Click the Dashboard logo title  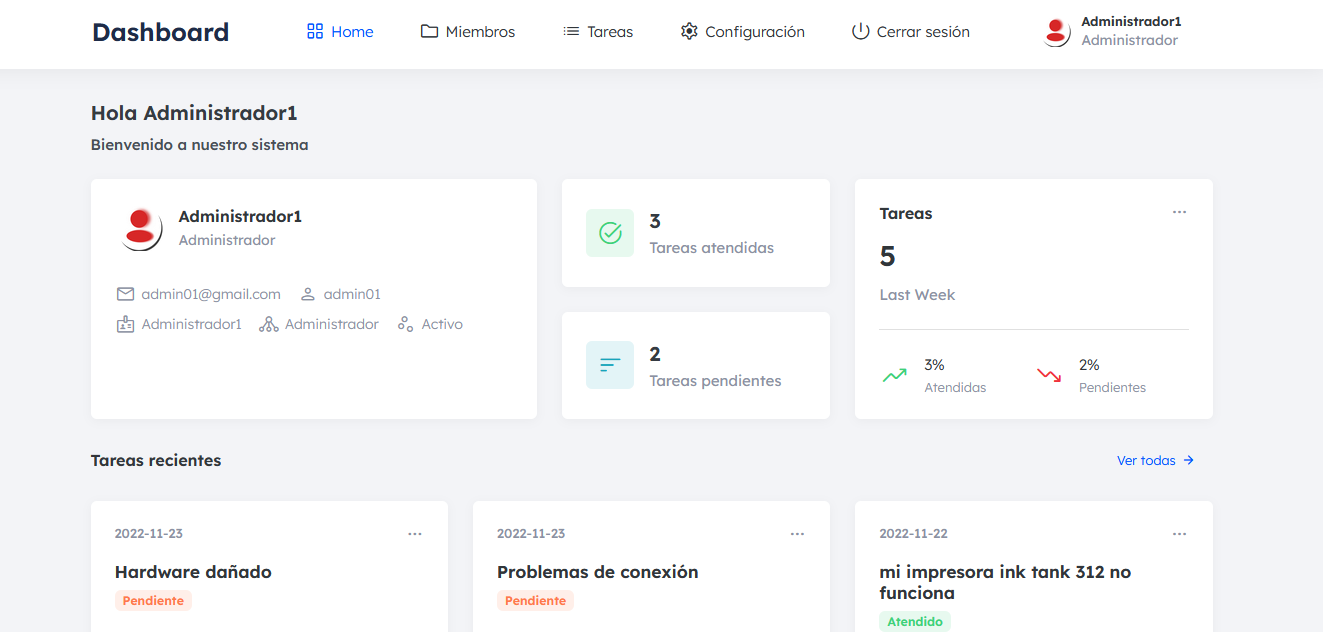click(160, 32)
